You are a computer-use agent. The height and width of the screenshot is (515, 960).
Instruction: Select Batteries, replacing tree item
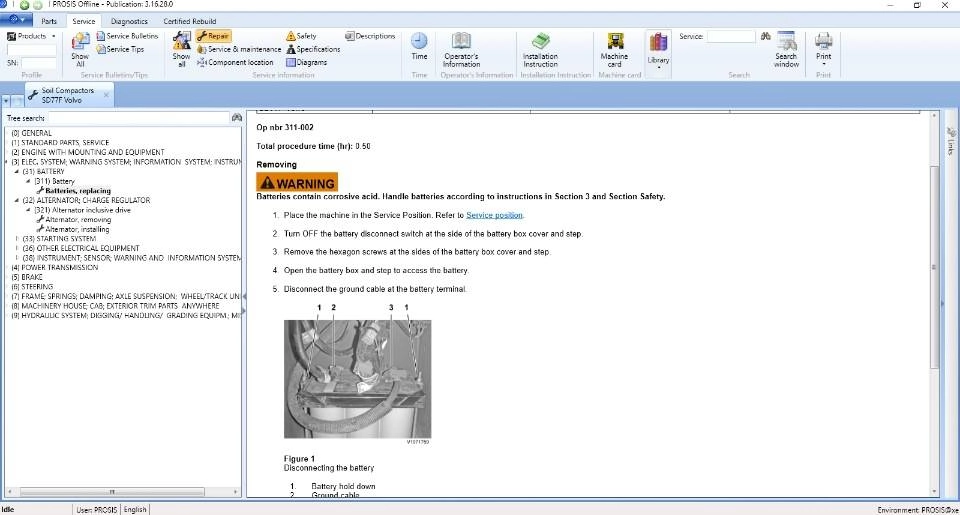click(x=78, y=191)
